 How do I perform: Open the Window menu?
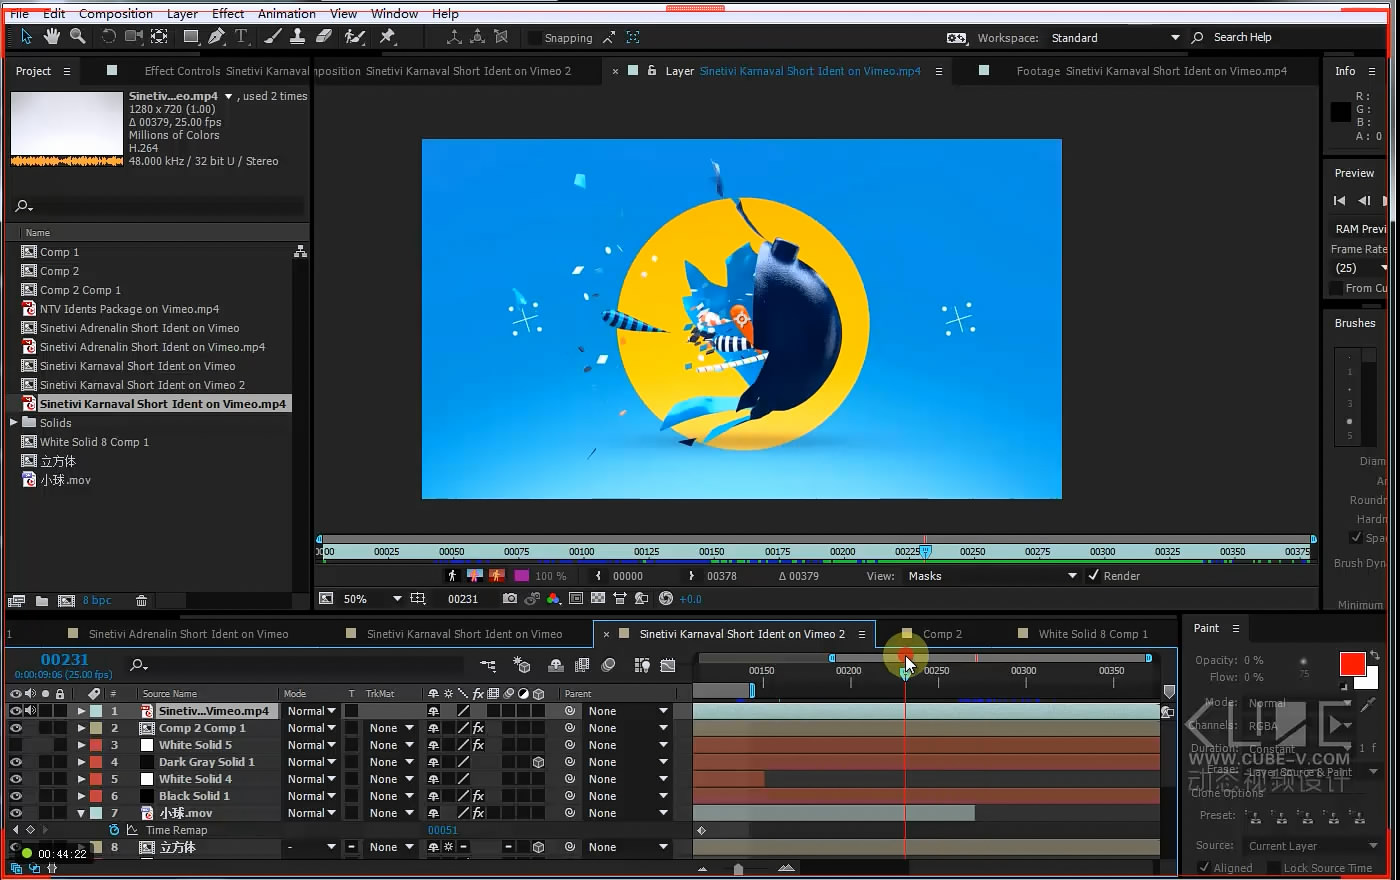pos(395,14)
